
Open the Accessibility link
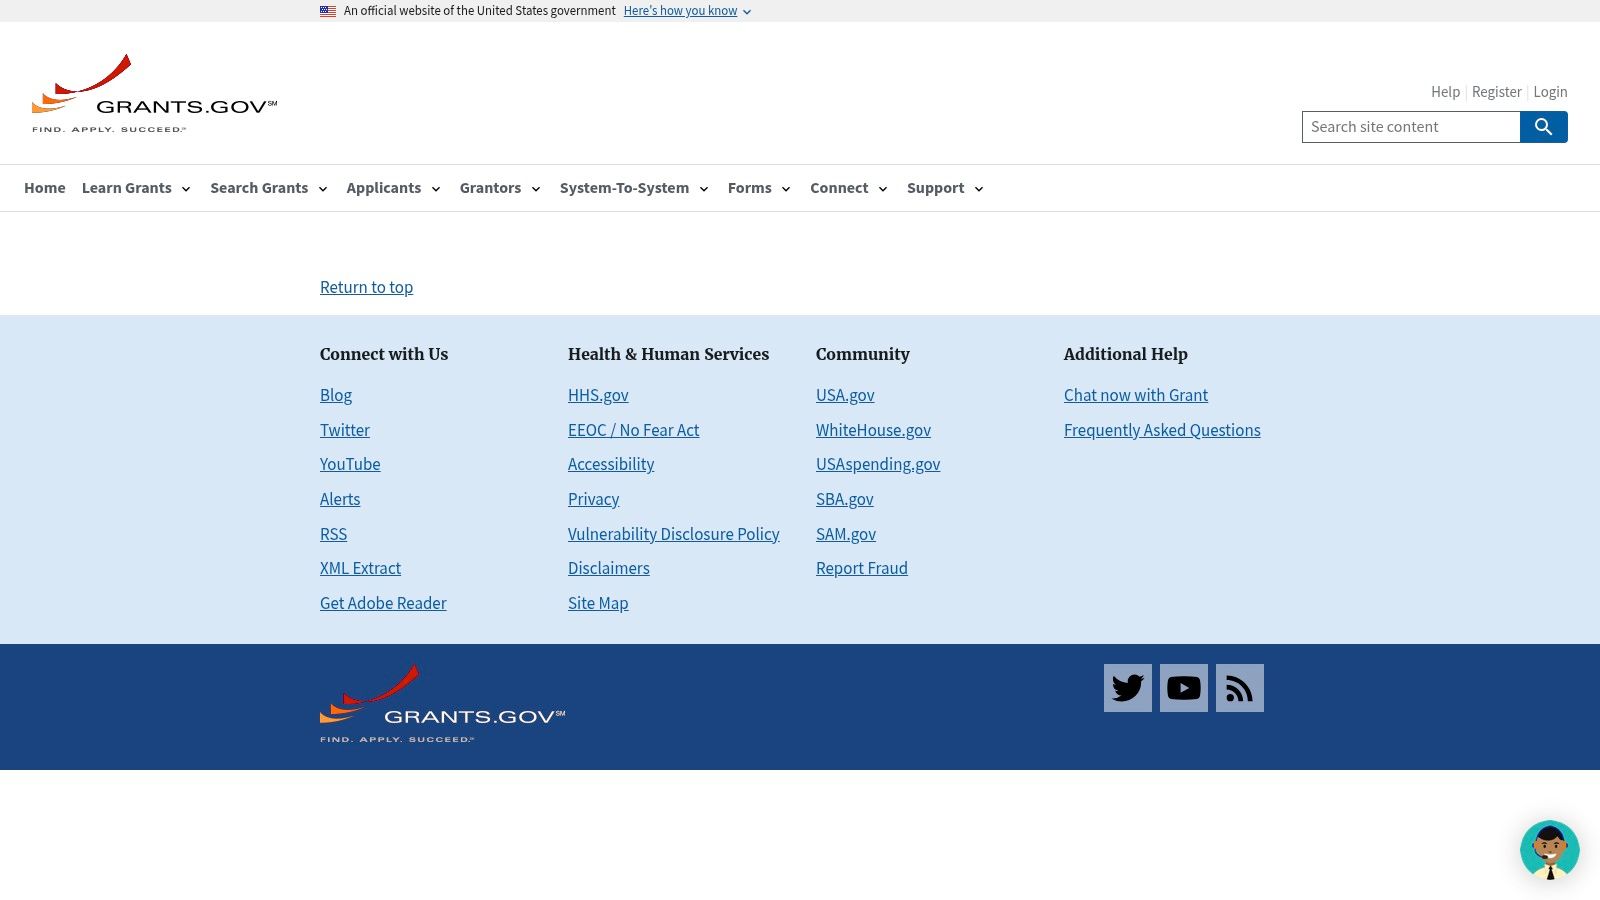611,464
